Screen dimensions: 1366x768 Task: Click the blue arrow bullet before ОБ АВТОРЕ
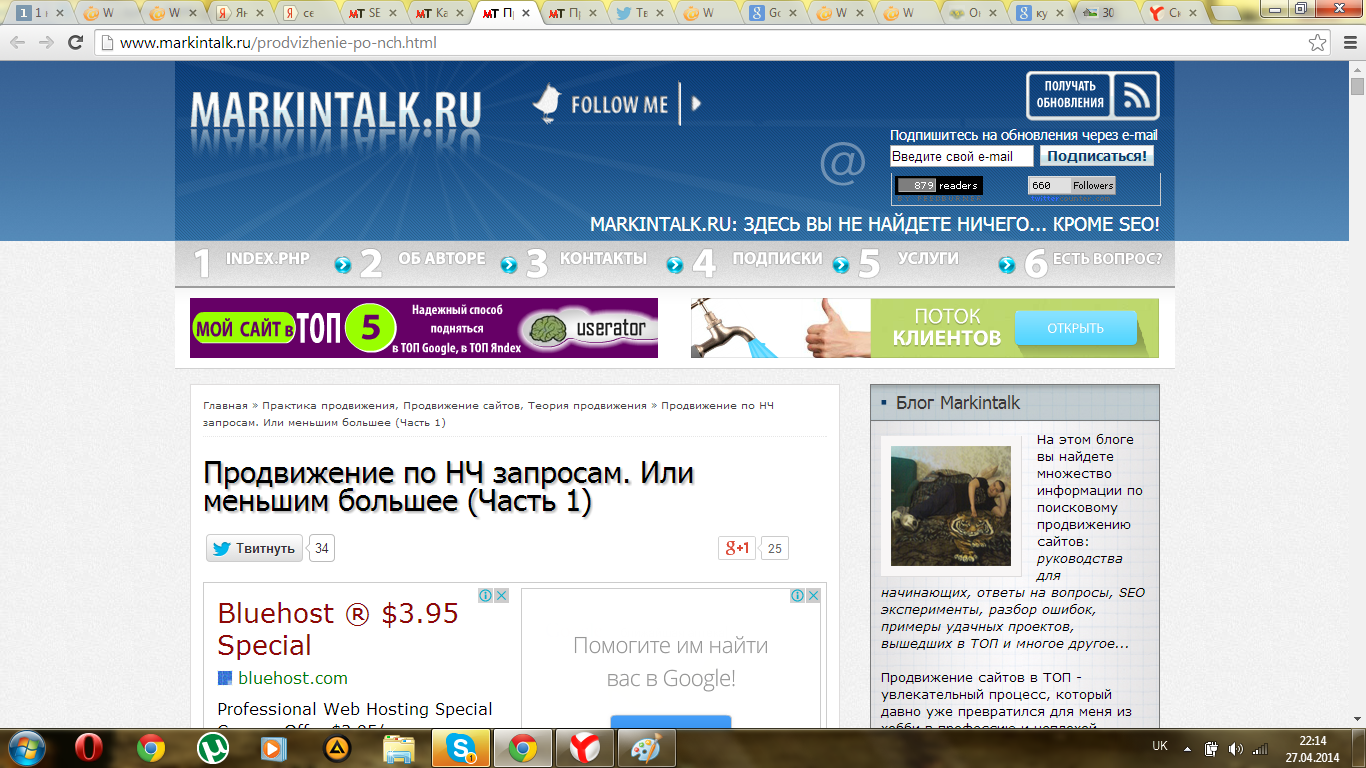[x=343, y=265]
